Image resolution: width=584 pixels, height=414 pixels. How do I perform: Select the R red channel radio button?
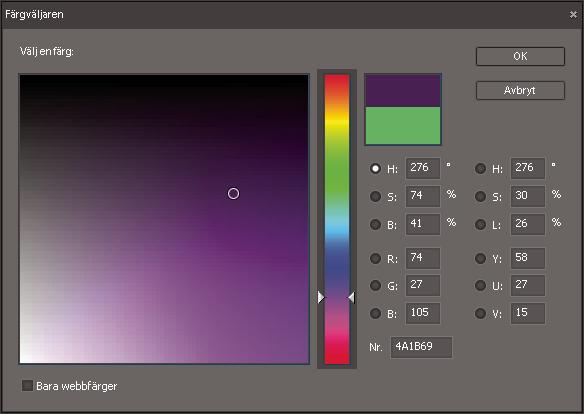point(375,258)
